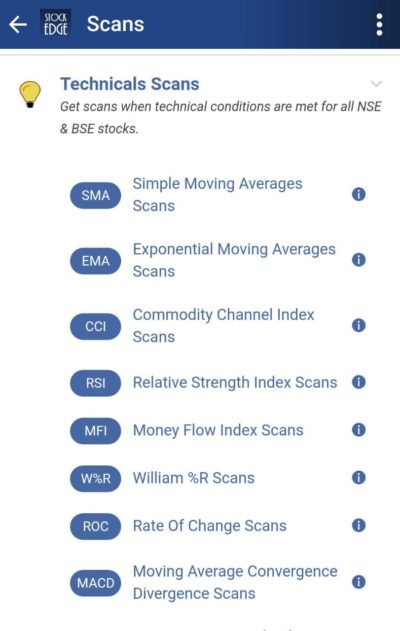Select the EMA badge
The height and width of the screenshot is (631, 400).
pos(95,261)
